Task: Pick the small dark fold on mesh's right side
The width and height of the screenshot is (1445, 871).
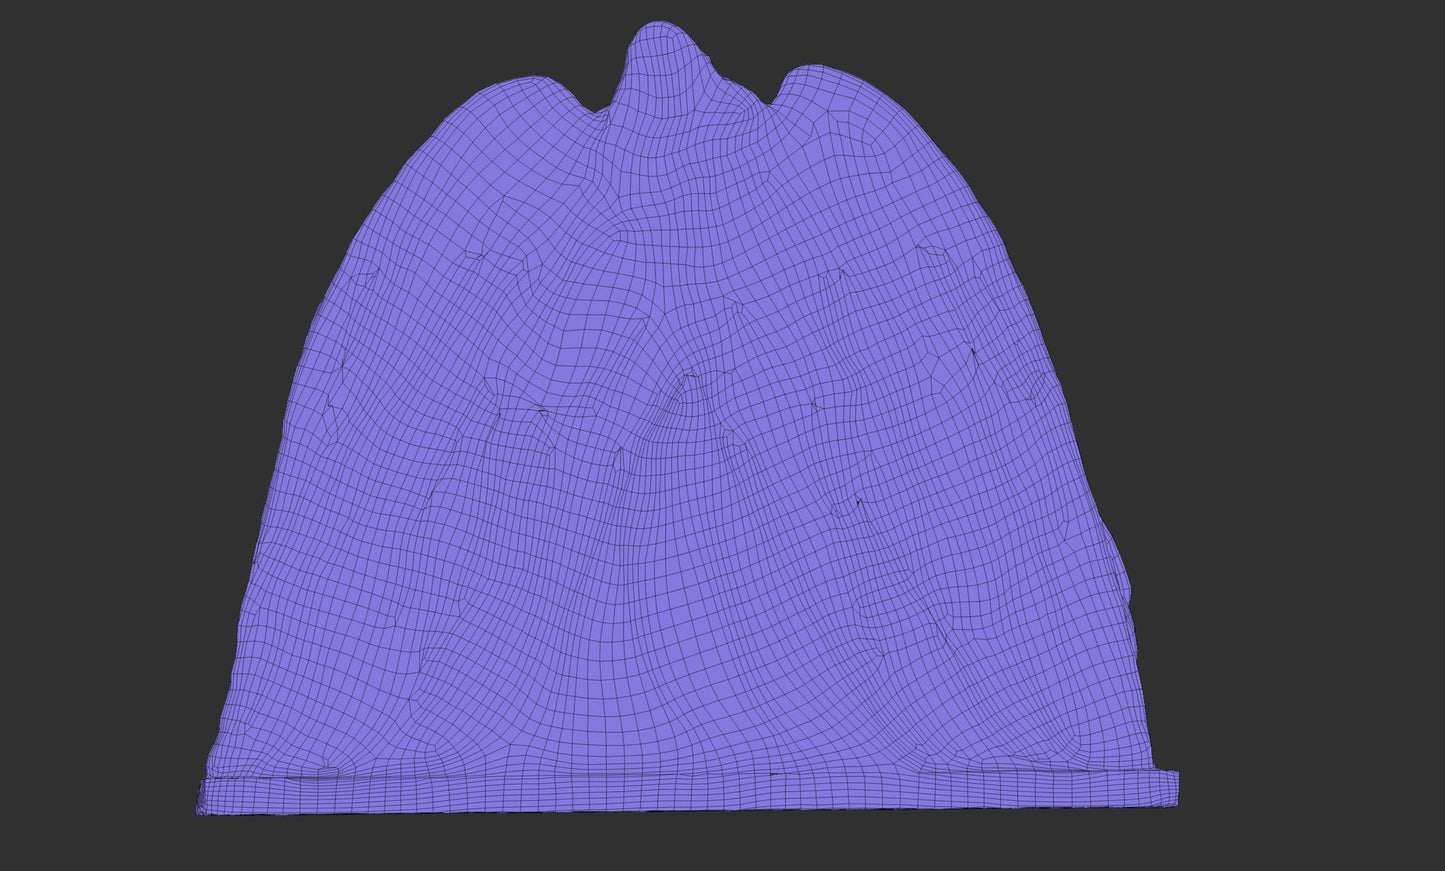Action: point(974,349)
